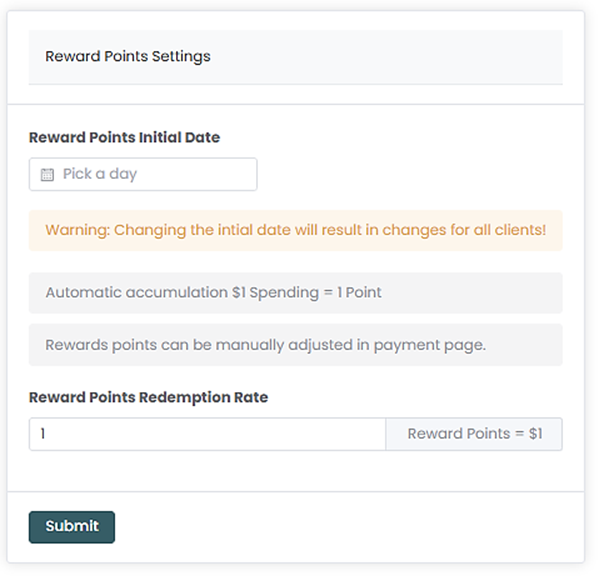Click the 'Reward Points Settings' header title
This screenshot has width=609, height=581.
[128, 56]
